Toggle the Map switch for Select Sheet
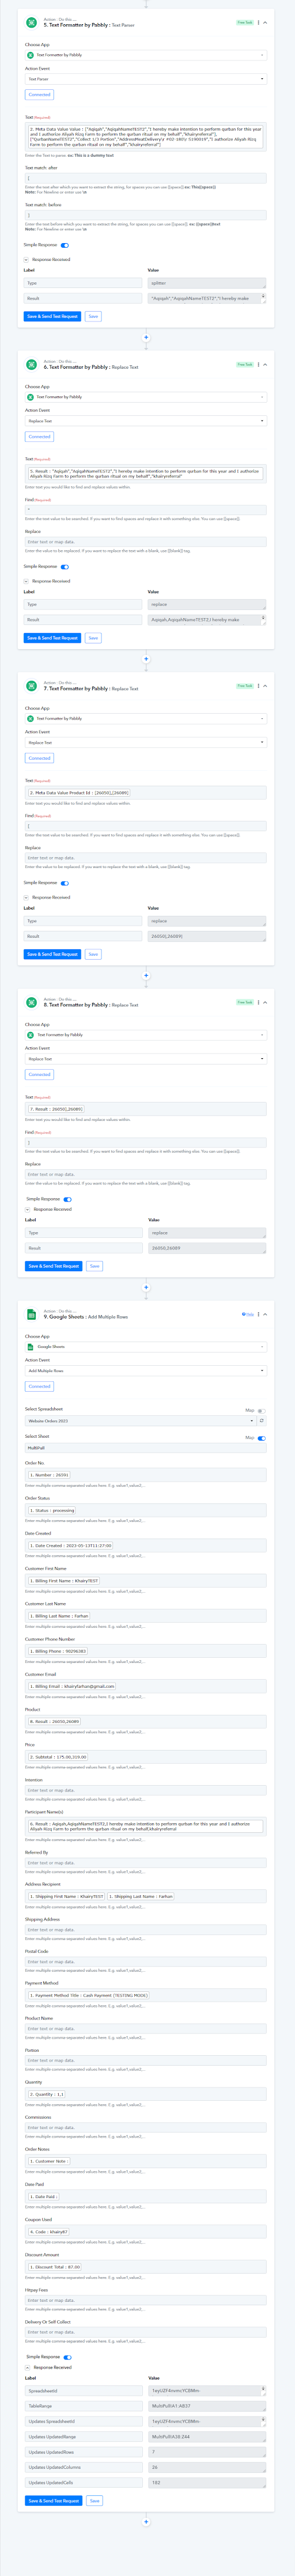The image size is (295, 2576). [x=261, y=1438]
